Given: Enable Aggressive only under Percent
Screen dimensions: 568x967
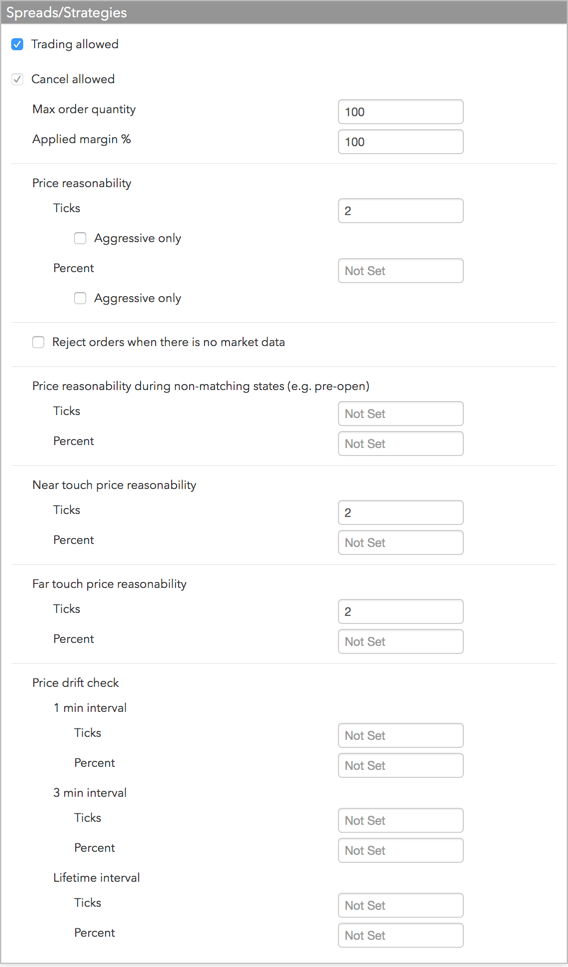Looking at the screenshot, I should pos(80,298).
